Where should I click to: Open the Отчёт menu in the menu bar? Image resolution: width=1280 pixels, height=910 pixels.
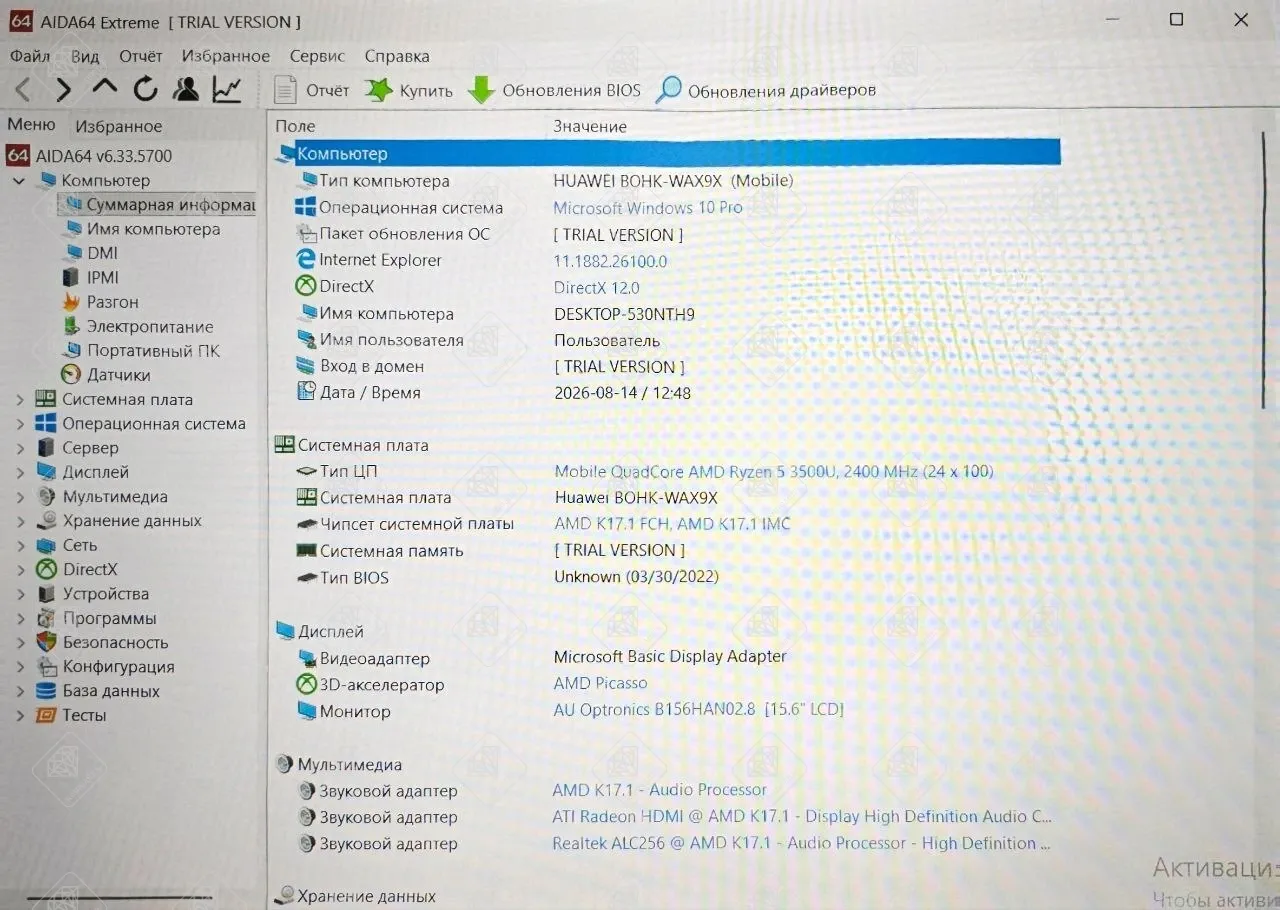(x=141, y=56)
